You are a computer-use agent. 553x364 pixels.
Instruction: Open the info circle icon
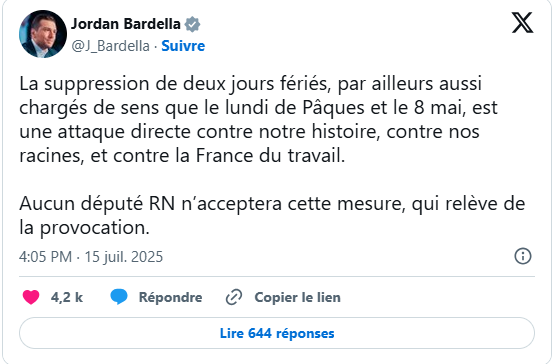523,256
